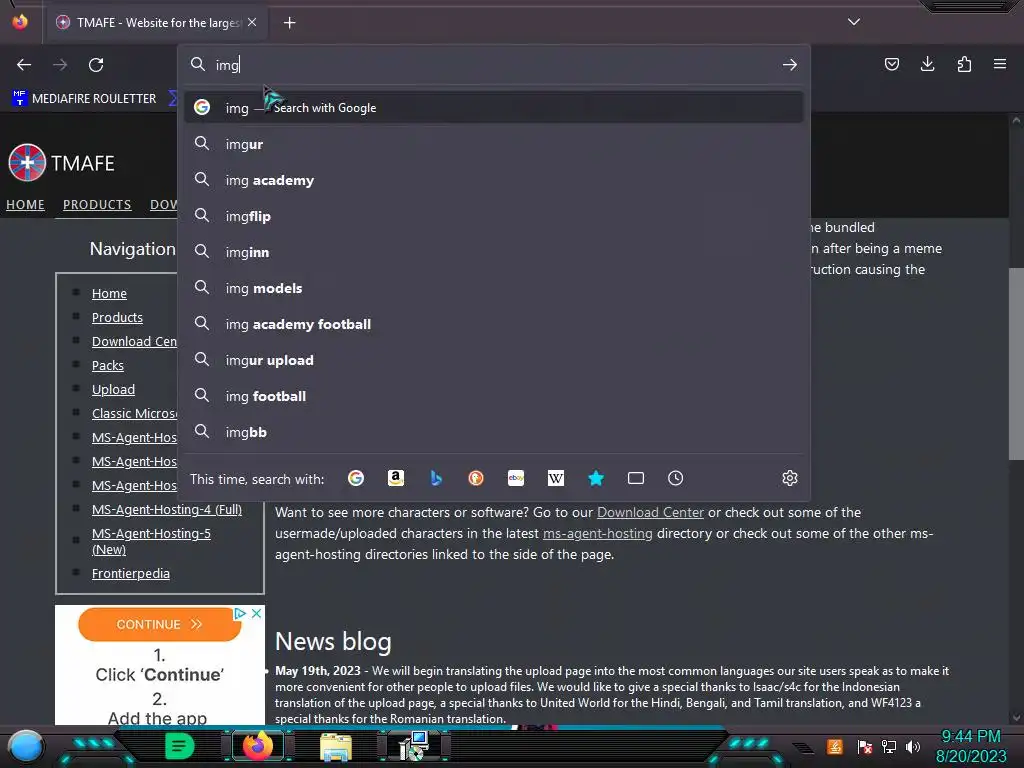Search this time with DuckDuckGo
The image size is (1024, 768).
pyautogui.click(x=476, y=478)
